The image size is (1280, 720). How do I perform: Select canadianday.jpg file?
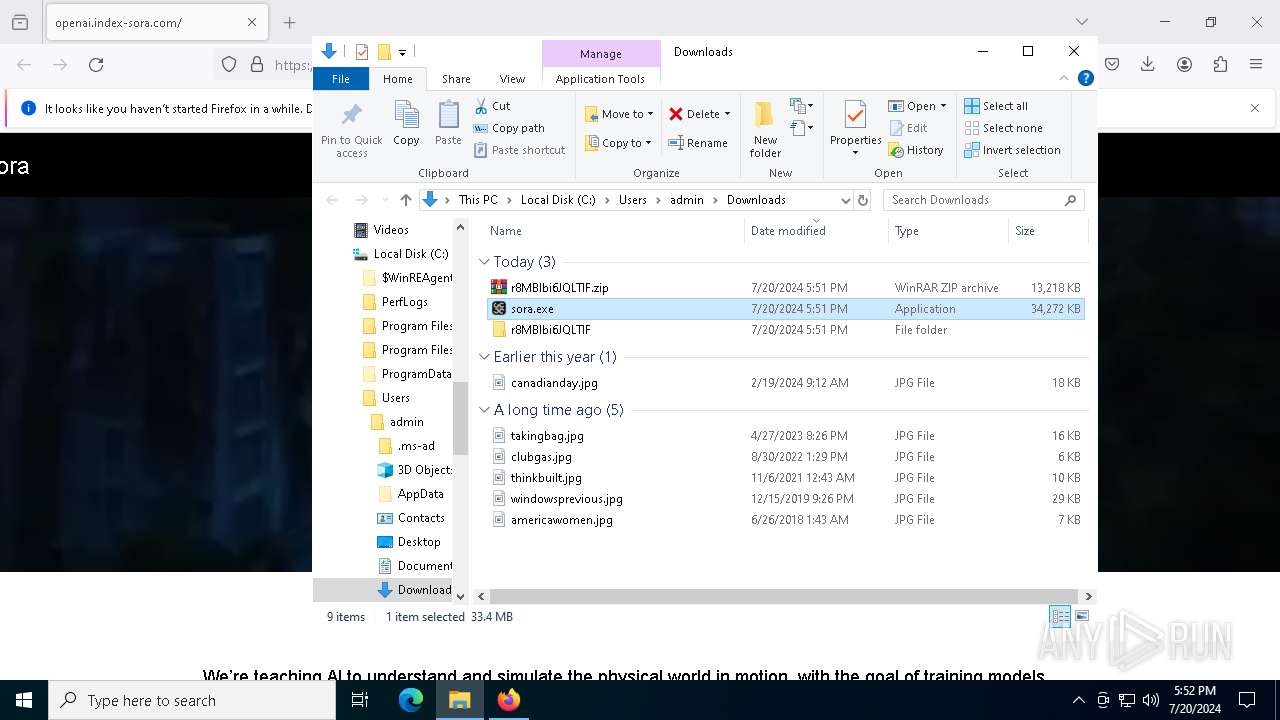pyautogui.click(x=786, y=383)
